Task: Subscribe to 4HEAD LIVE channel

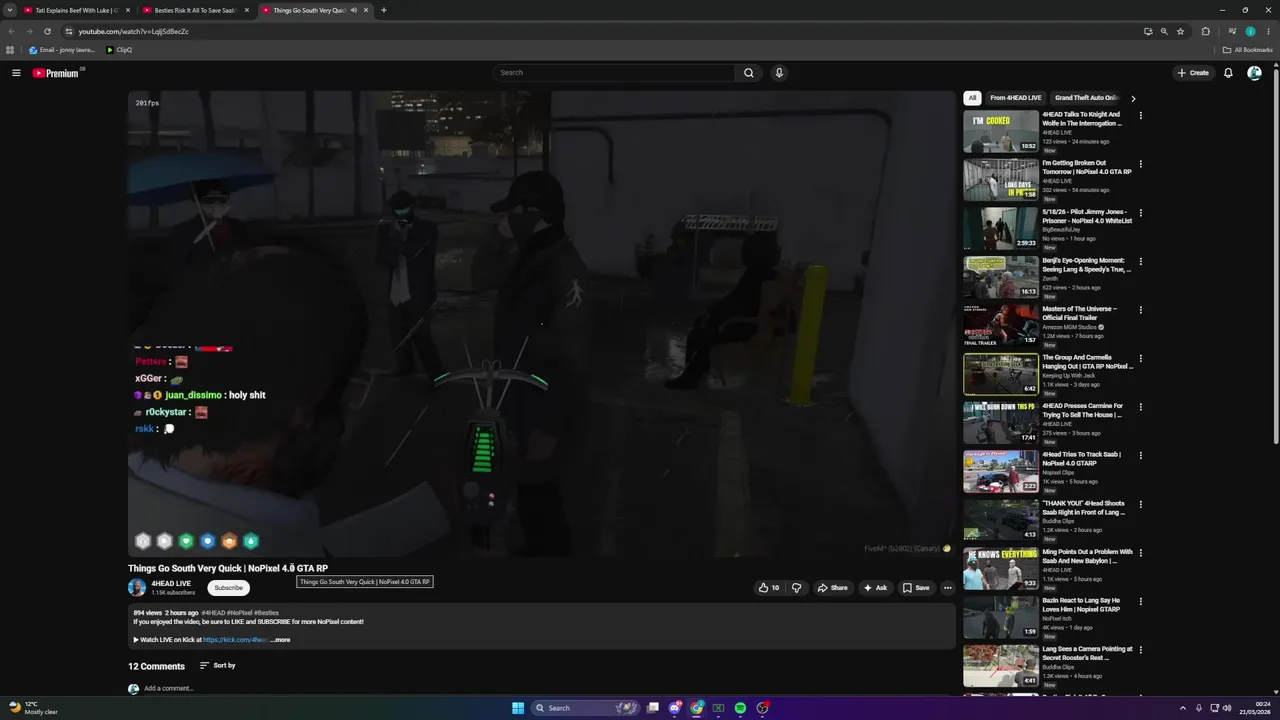Action: (228, 588)
